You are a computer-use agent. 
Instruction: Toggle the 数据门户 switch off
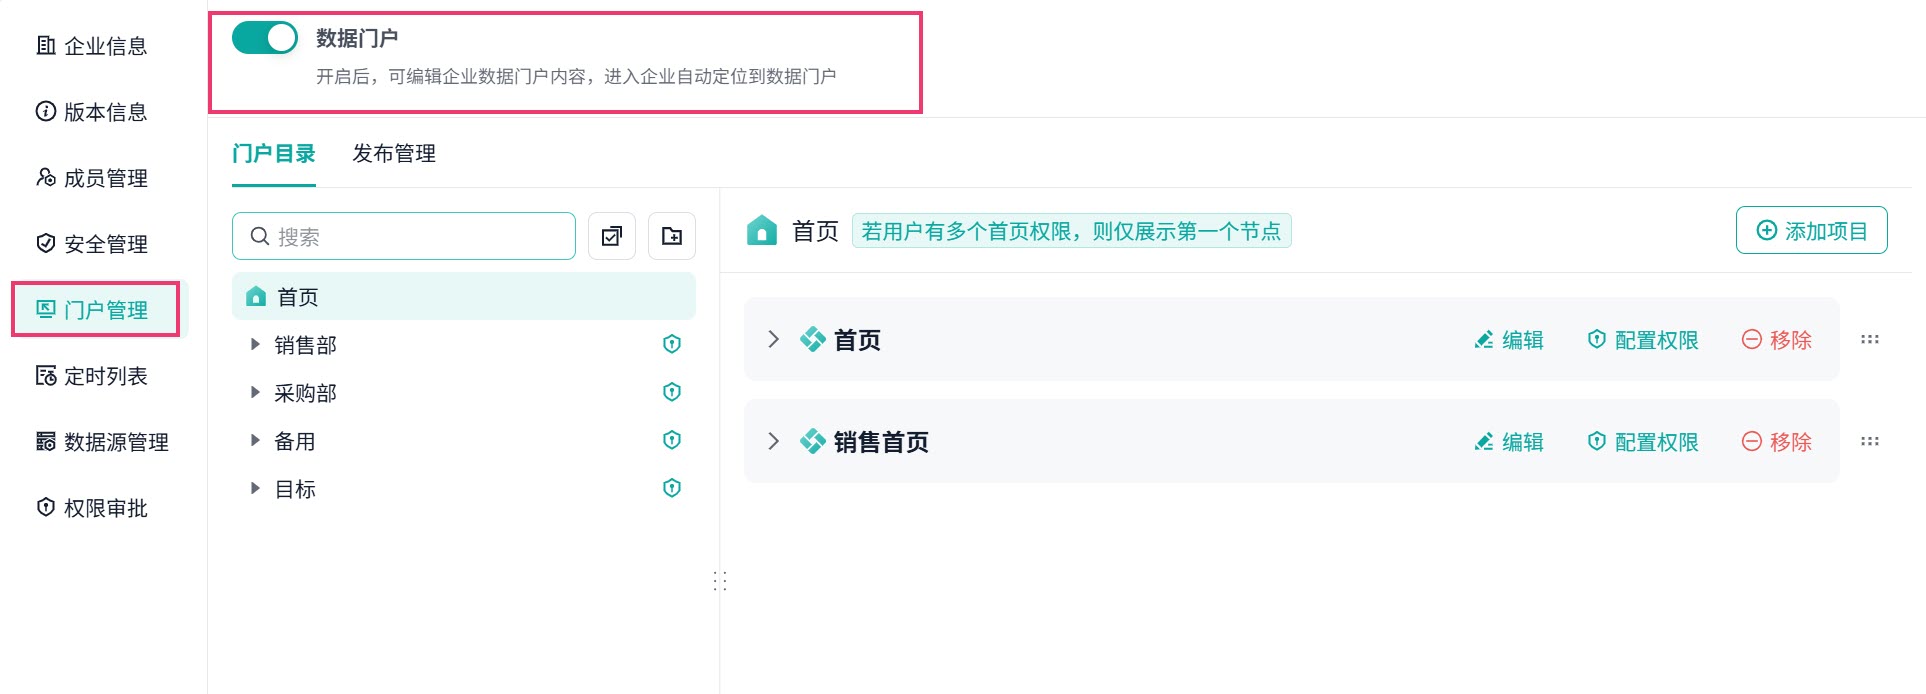pos(265,38)
